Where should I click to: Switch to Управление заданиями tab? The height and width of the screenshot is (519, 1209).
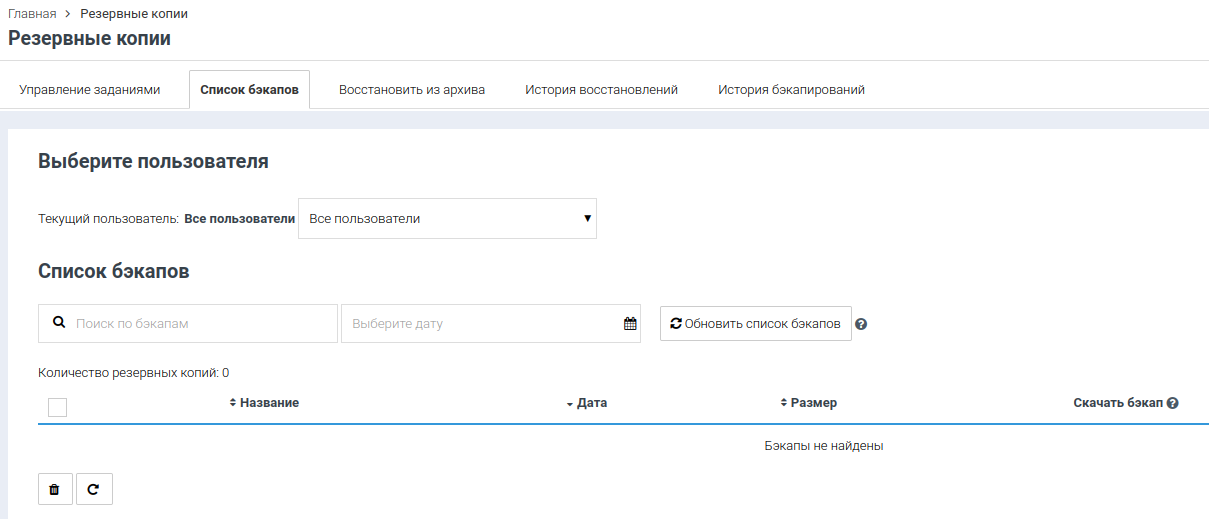(90, 90)
